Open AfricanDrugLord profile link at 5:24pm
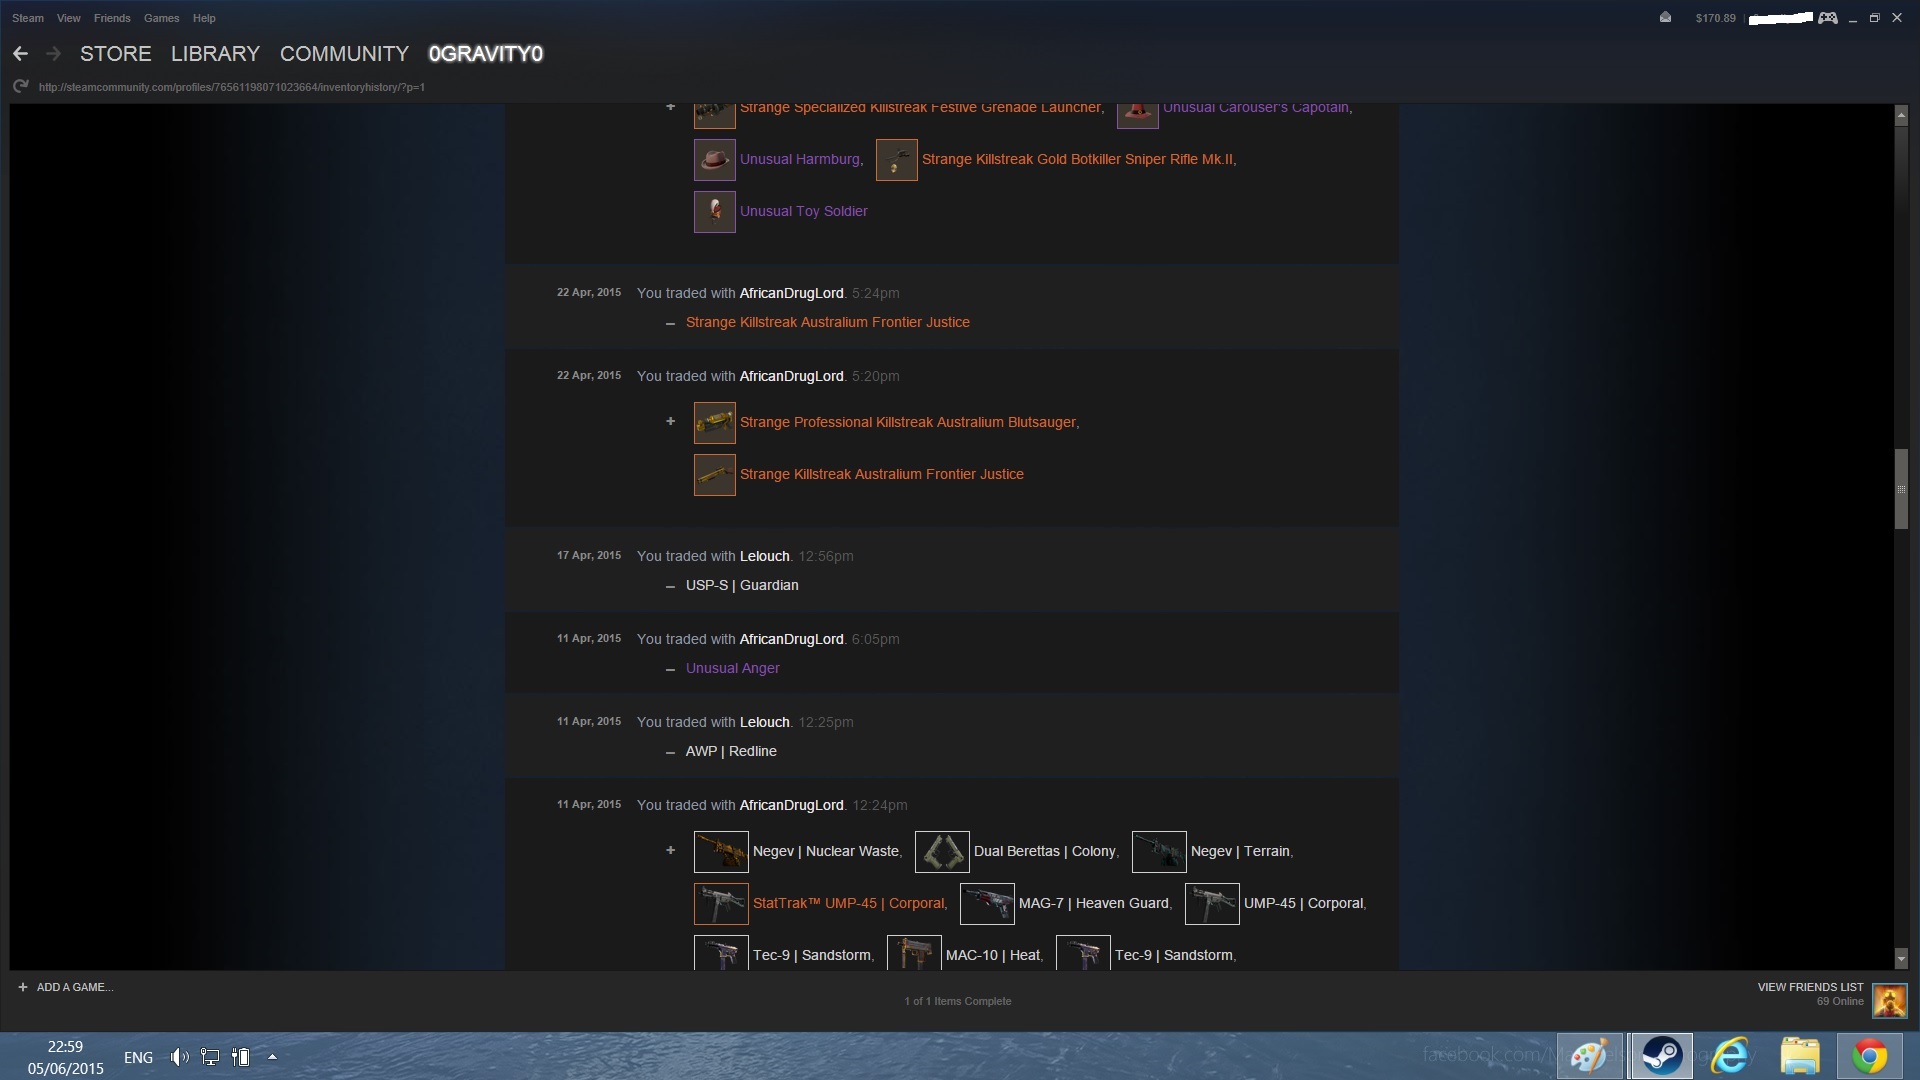Image resolution: width=1920 pixels, height=1080 pixels. [791, 293]
